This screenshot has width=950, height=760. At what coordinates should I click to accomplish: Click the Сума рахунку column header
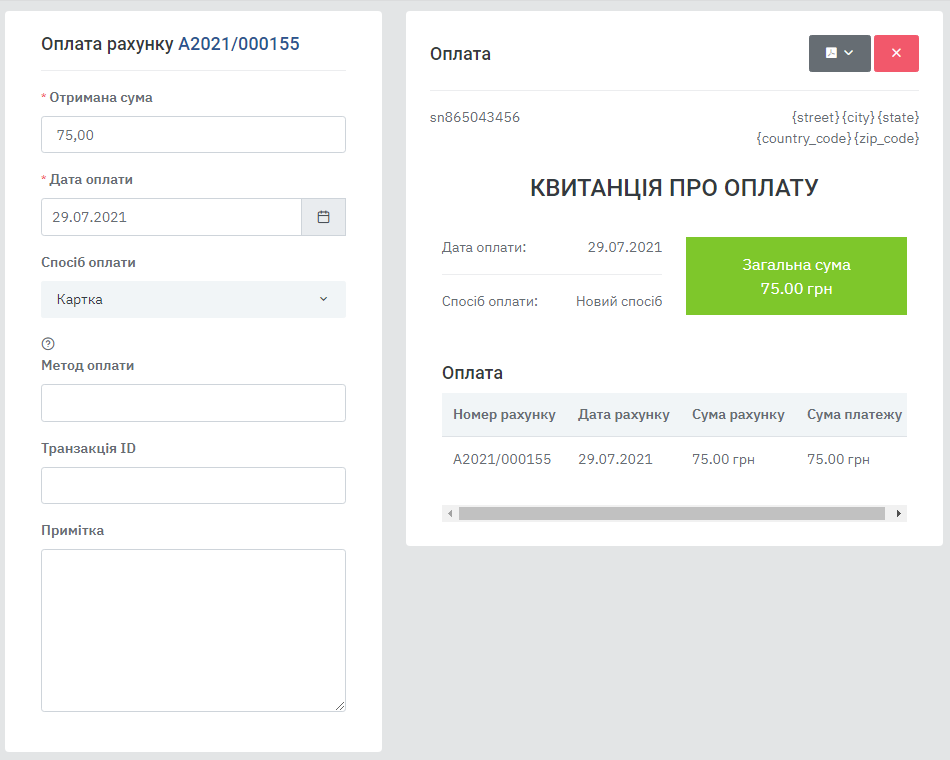pos(738,414)
